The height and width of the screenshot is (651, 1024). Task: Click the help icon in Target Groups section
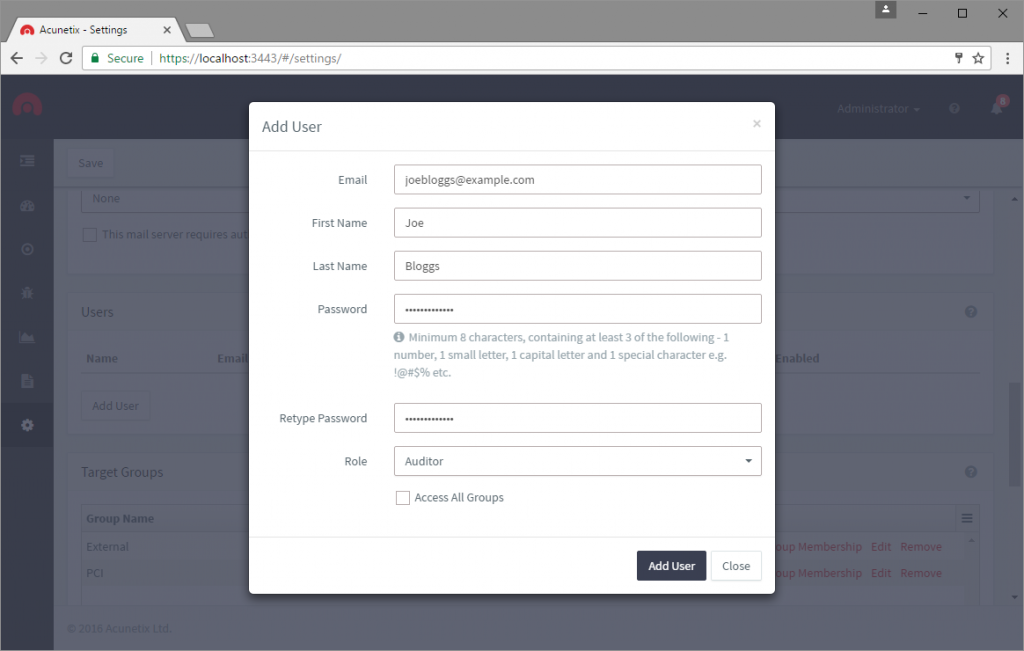(971, 471)
